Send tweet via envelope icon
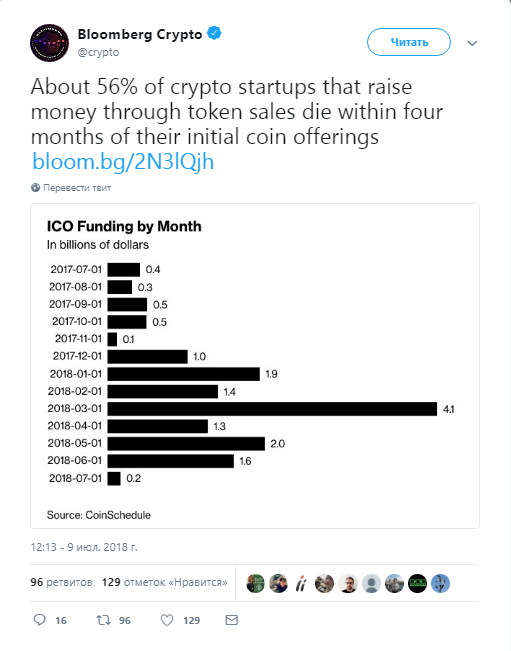Image resolution: width=511 pixels, height=651 pixels. (x=232, y=620)
